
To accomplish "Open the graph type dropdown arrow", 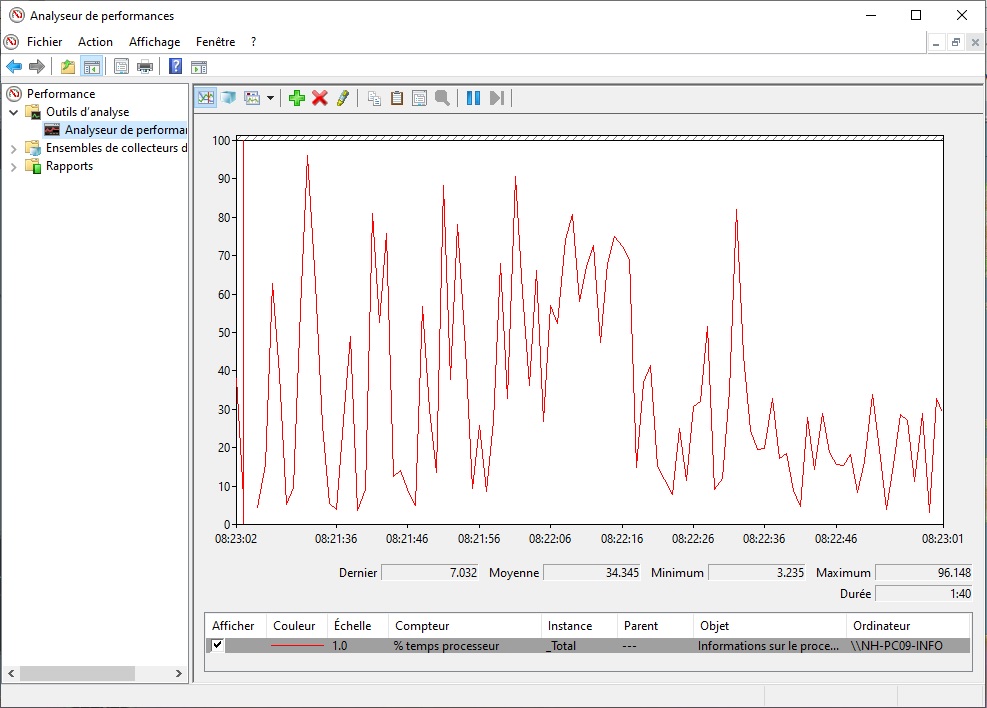I will coord(270,98).
